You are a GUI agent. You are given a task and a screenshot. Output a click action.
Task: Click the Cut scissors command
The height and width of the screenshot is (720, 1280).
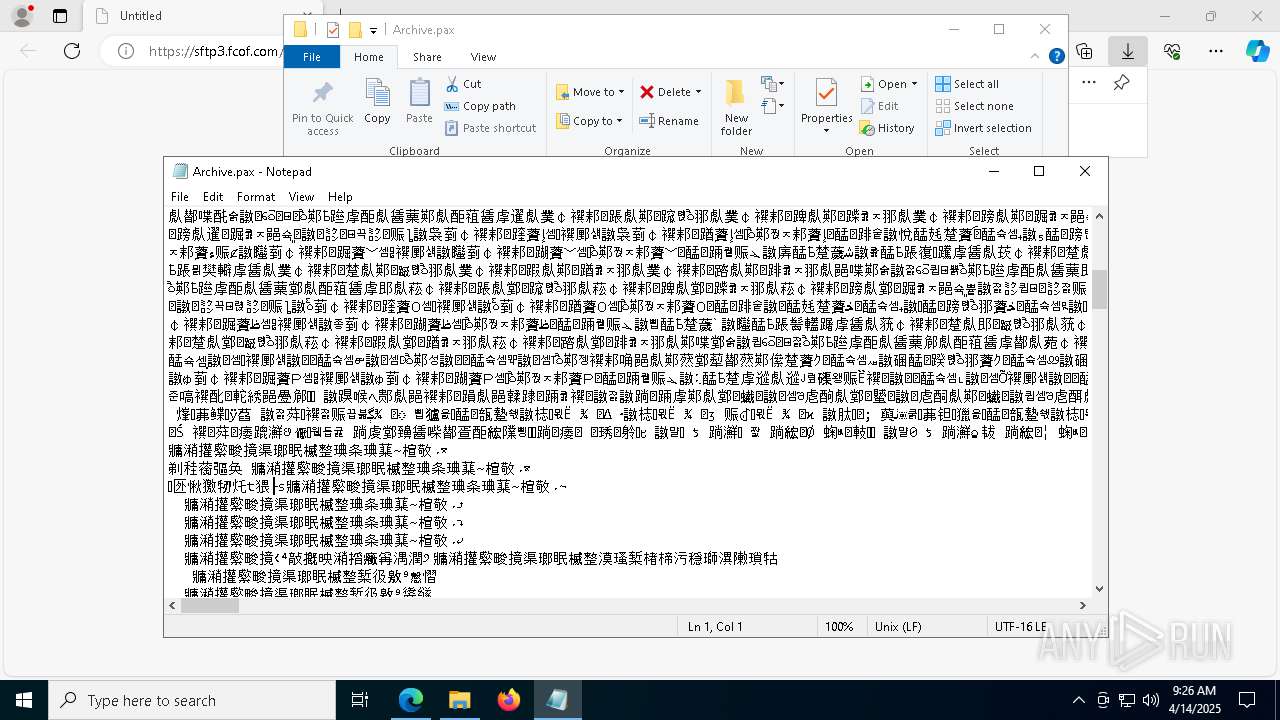(463, 84)
